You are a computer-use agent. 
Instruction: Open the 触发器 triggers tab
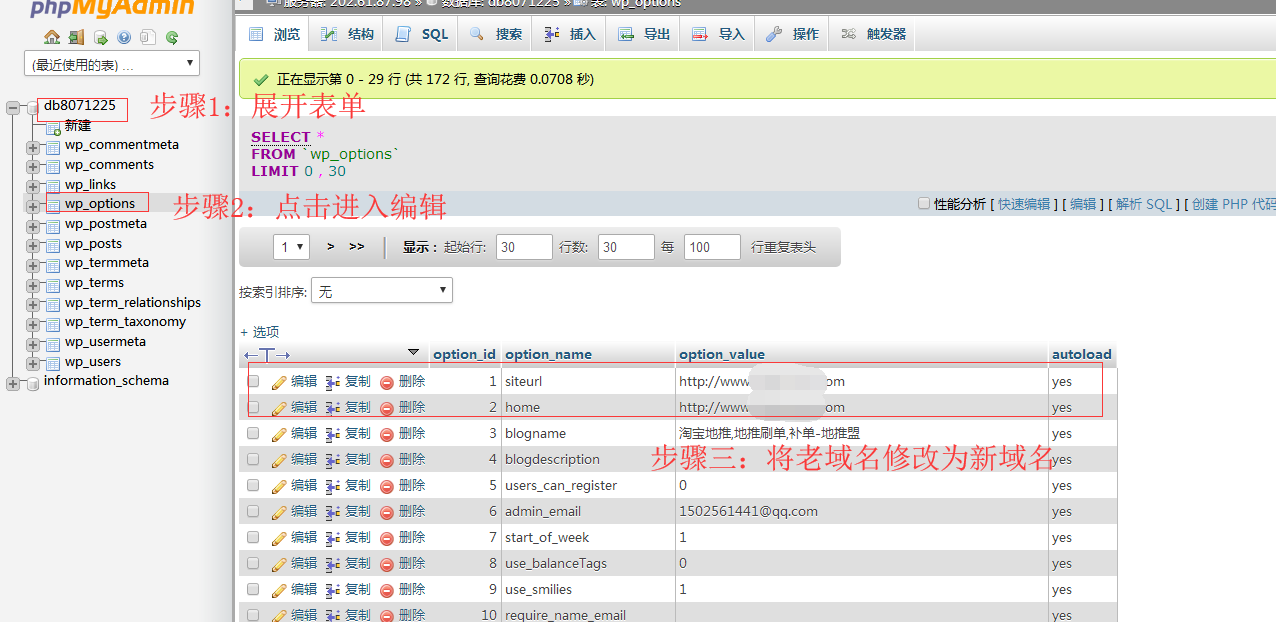point(873,34)
